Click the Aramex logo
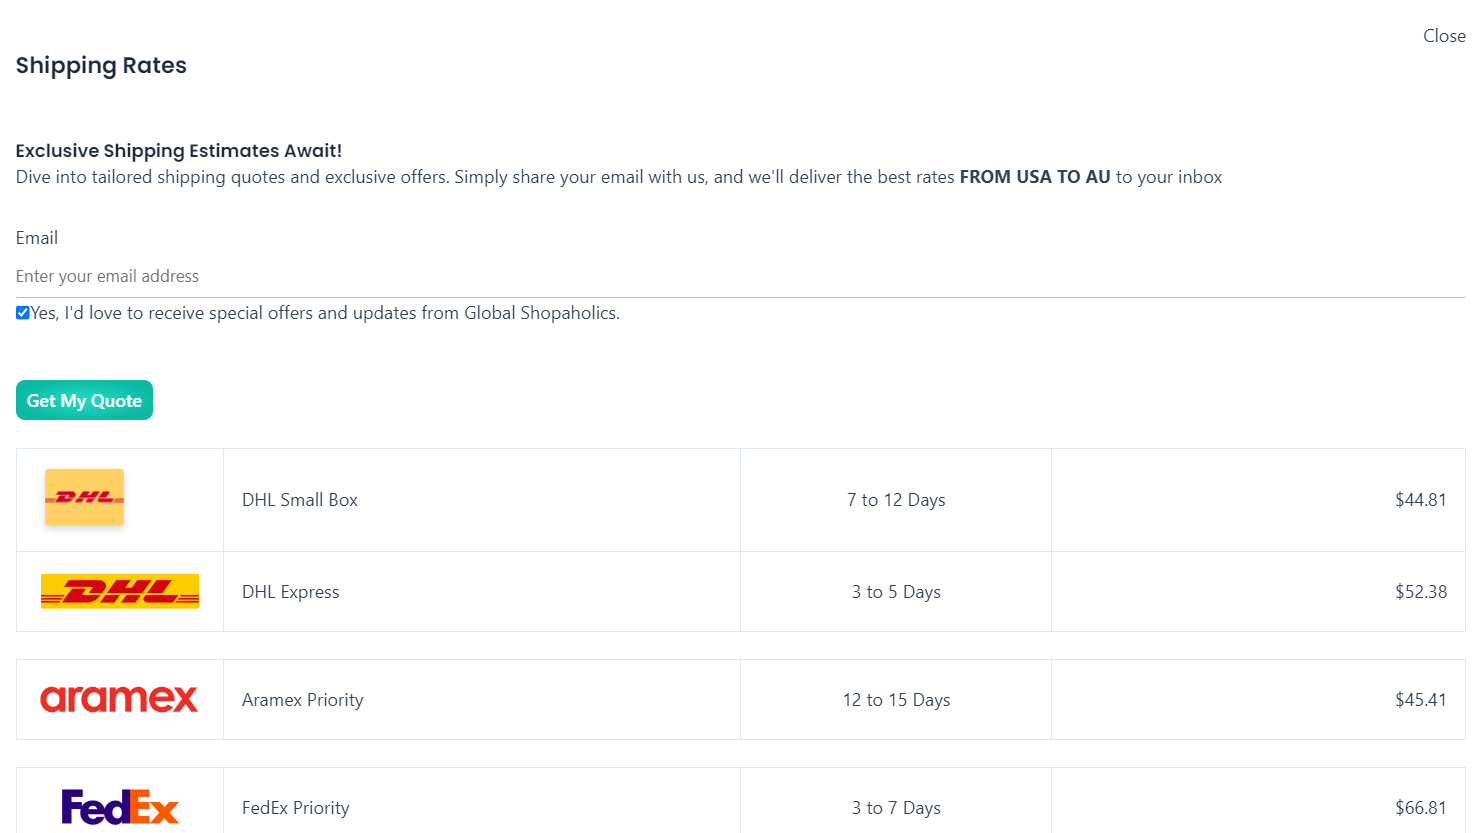The image size is (1477, 833). point(119,699)
